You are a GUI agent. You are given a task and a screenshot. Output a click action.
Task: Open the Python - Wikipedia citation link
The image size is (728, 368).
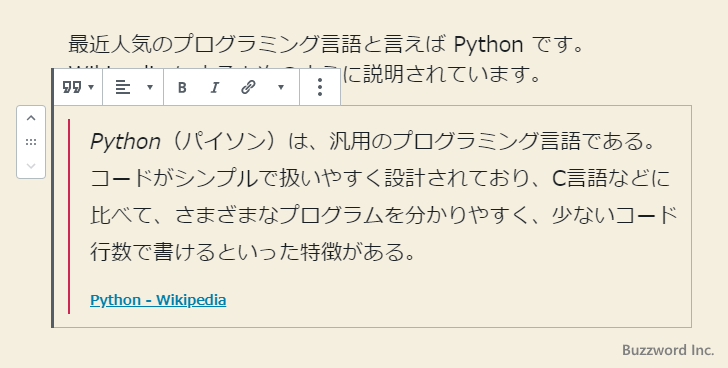[158, 300]
